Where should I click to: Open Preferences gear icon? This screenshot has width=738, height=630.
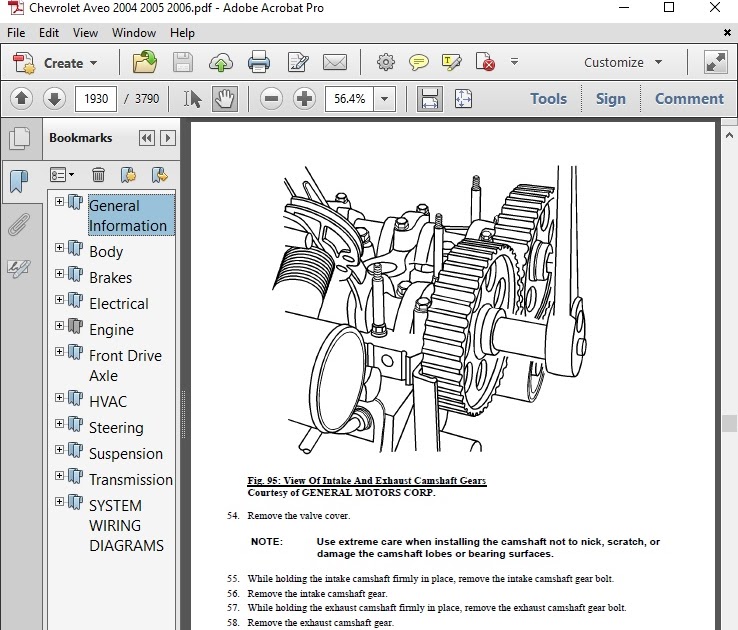[x=385, y=62]
